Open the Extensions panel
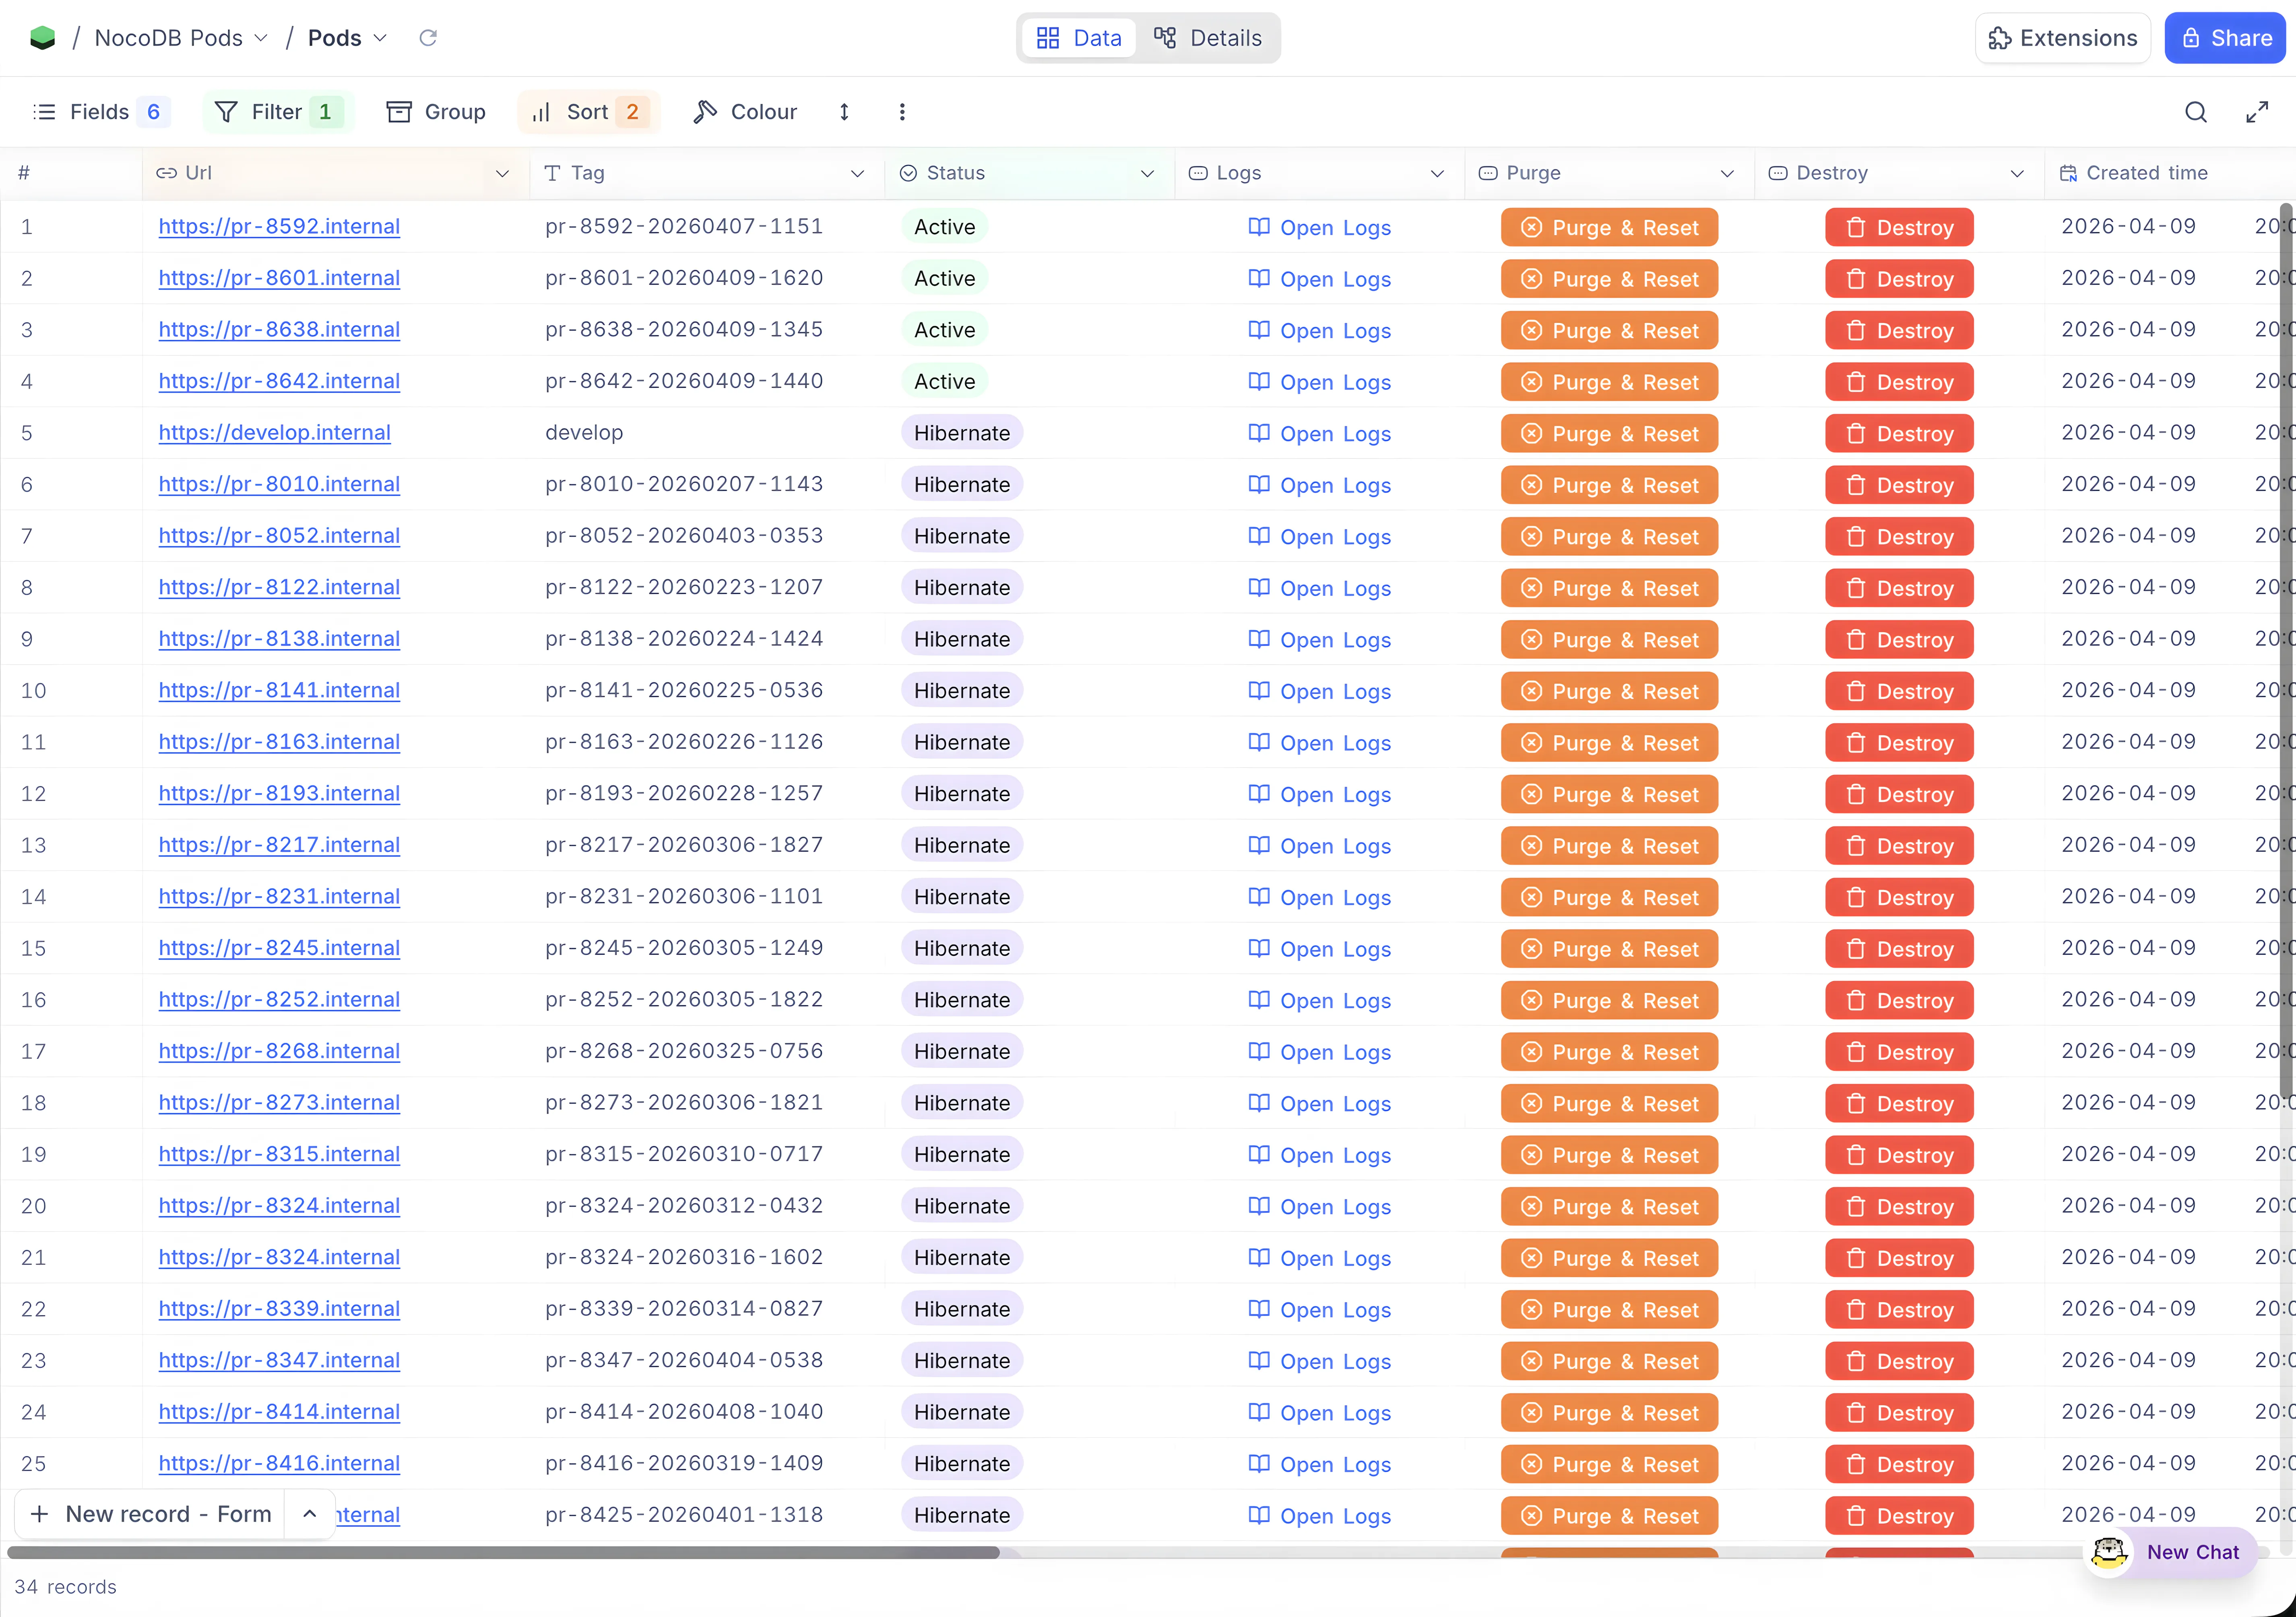Screen dimensions: 2296x1617 (x=2062, y=37)
